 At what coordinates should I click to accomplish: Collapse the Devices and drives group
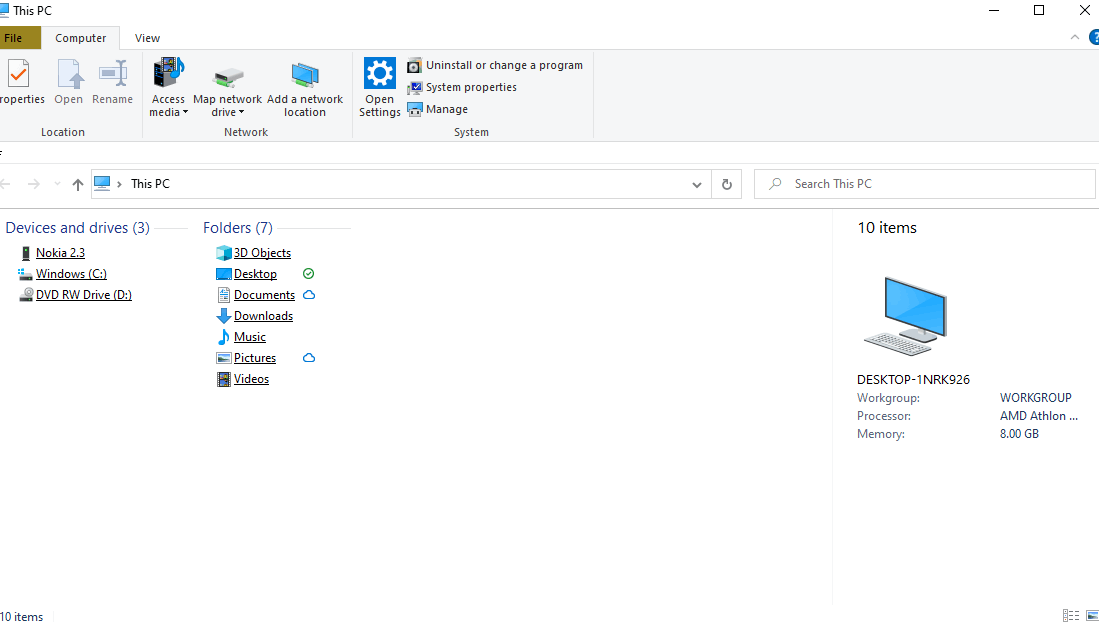pyautogui.click(x=77, y=228)
